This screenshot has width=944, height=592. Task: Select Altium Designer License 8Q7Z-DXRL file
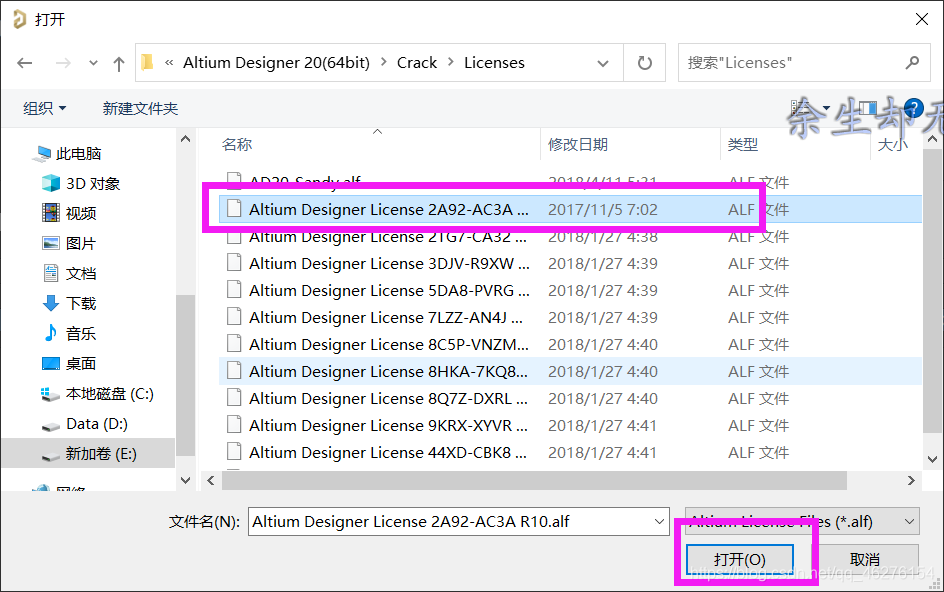pyautogui.click(x=570, y=399)
